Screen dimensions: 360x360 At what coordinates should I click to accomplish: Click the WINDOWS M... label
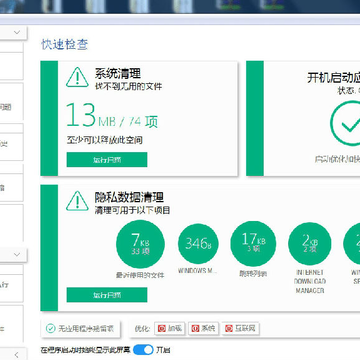(x=198, y=271)
